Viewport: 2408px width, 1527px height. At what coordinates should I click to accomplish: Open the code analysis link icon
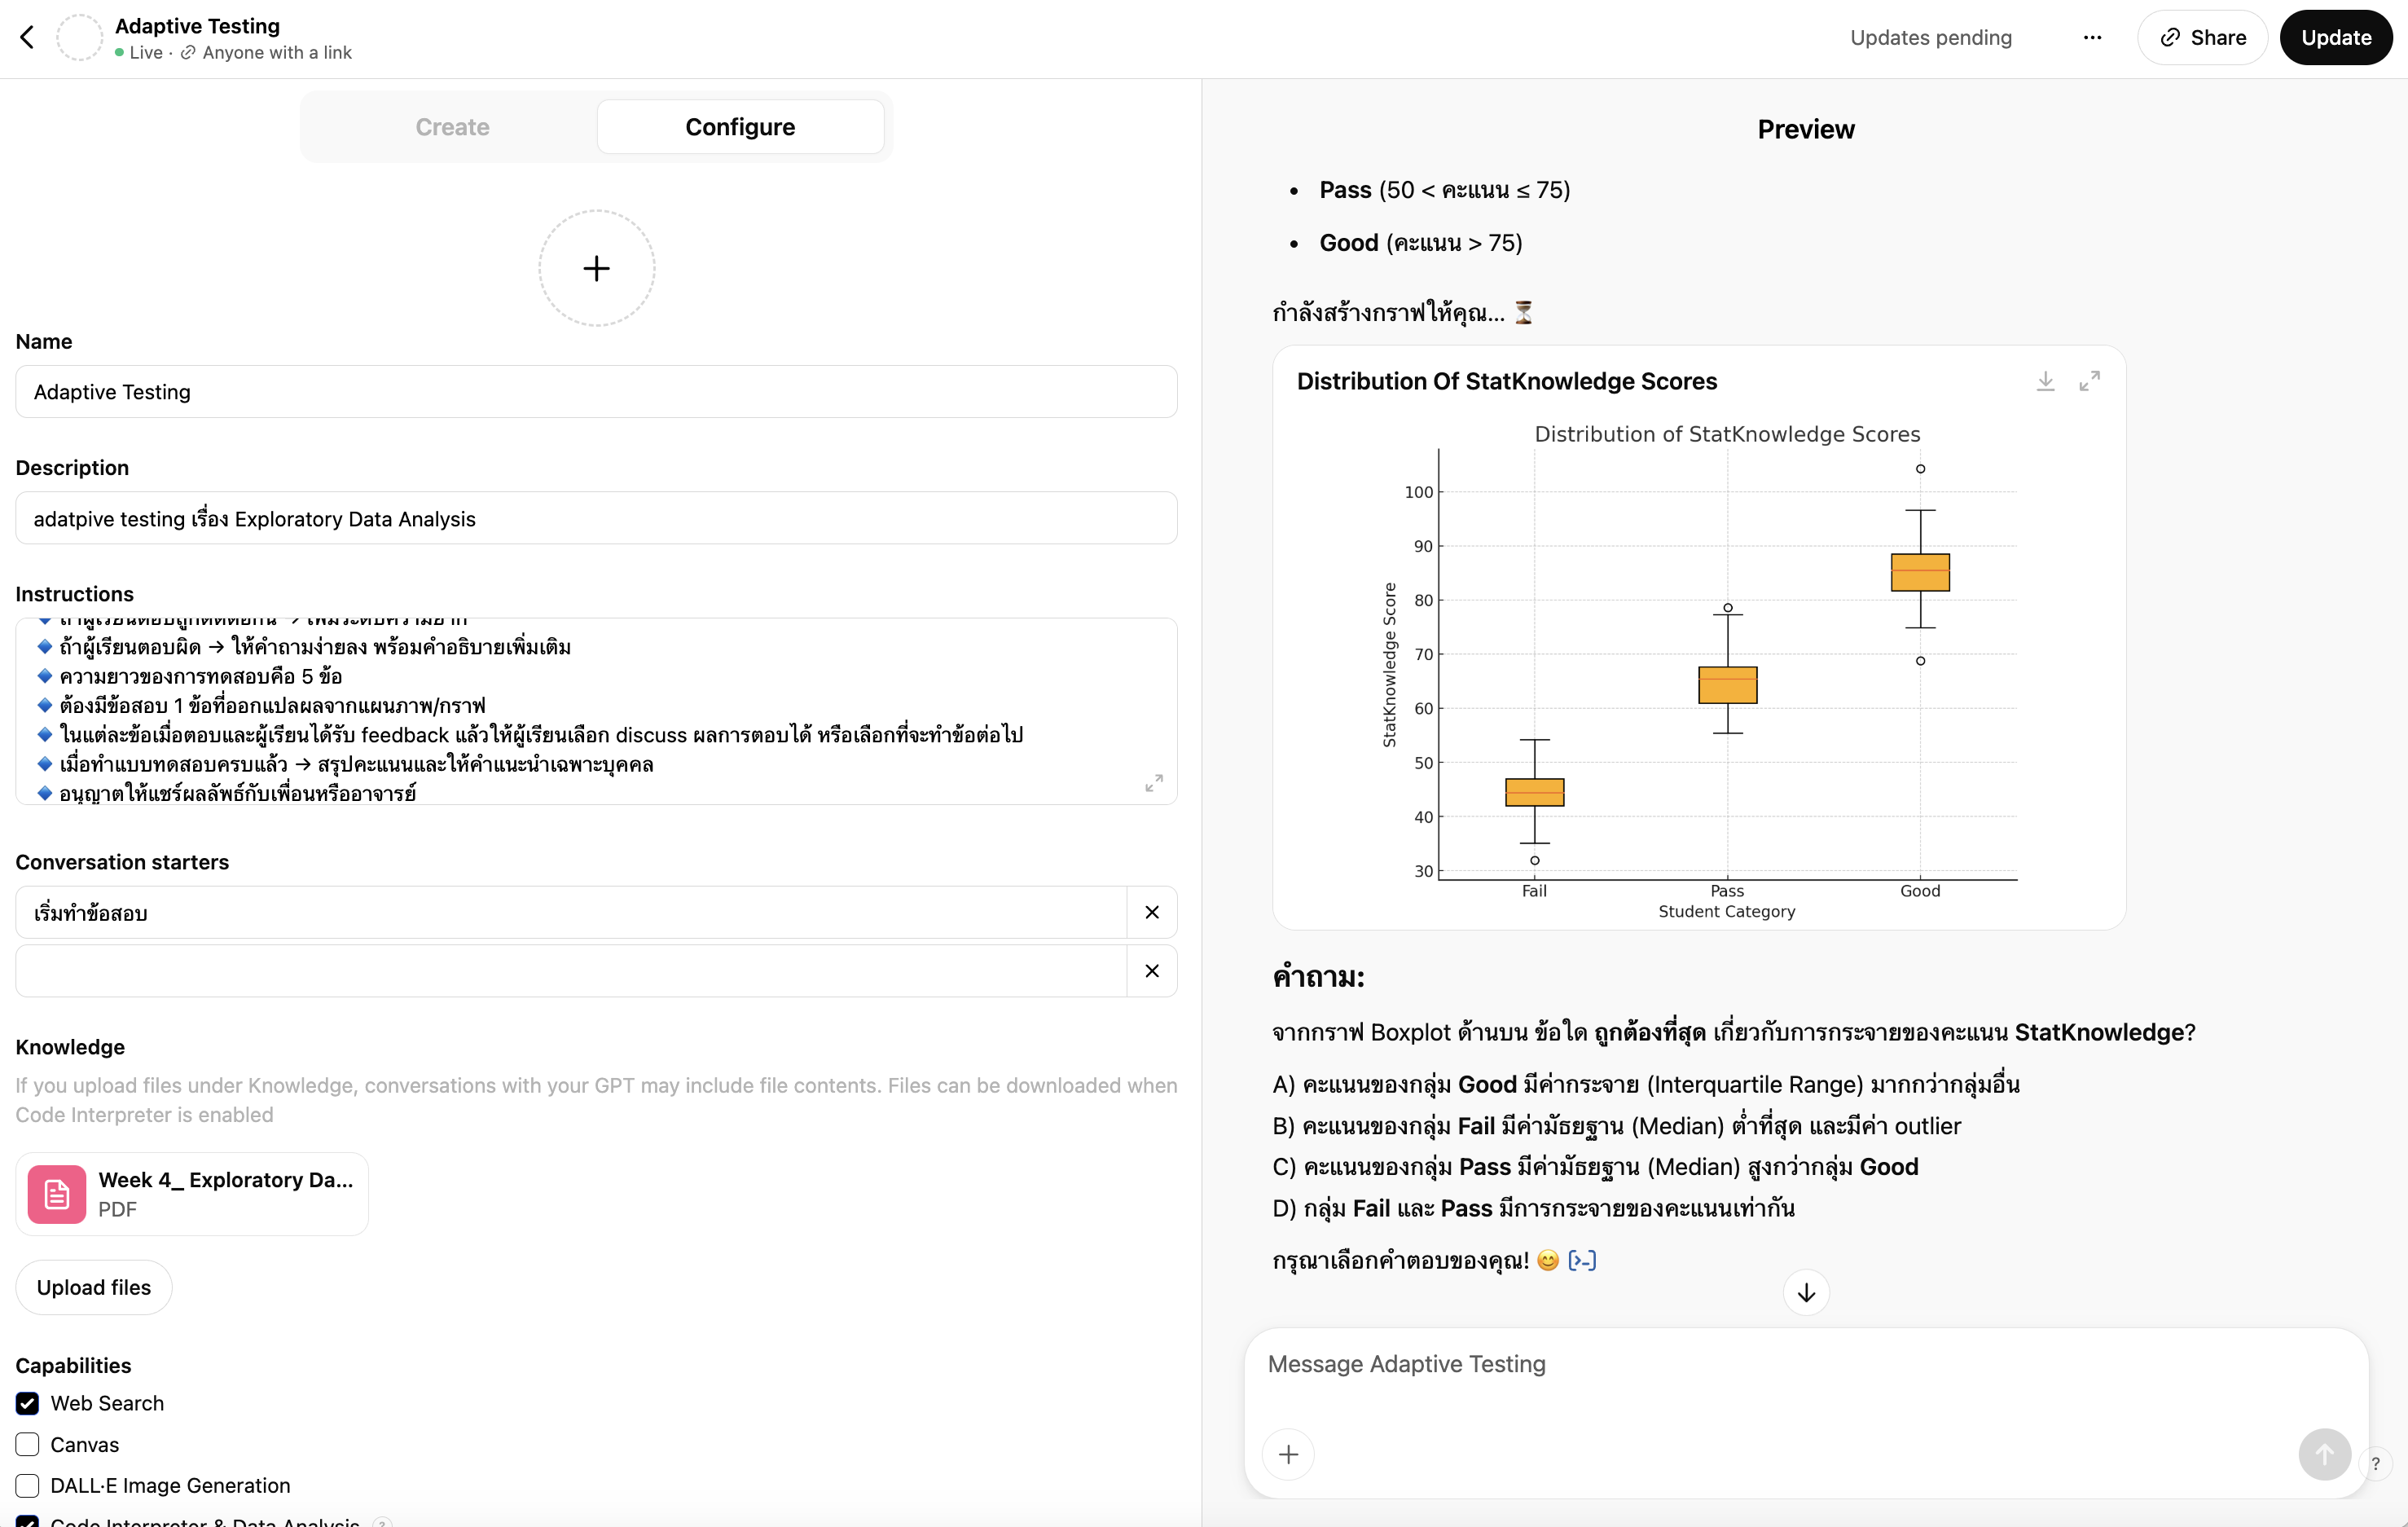tap(1582, 1261)
